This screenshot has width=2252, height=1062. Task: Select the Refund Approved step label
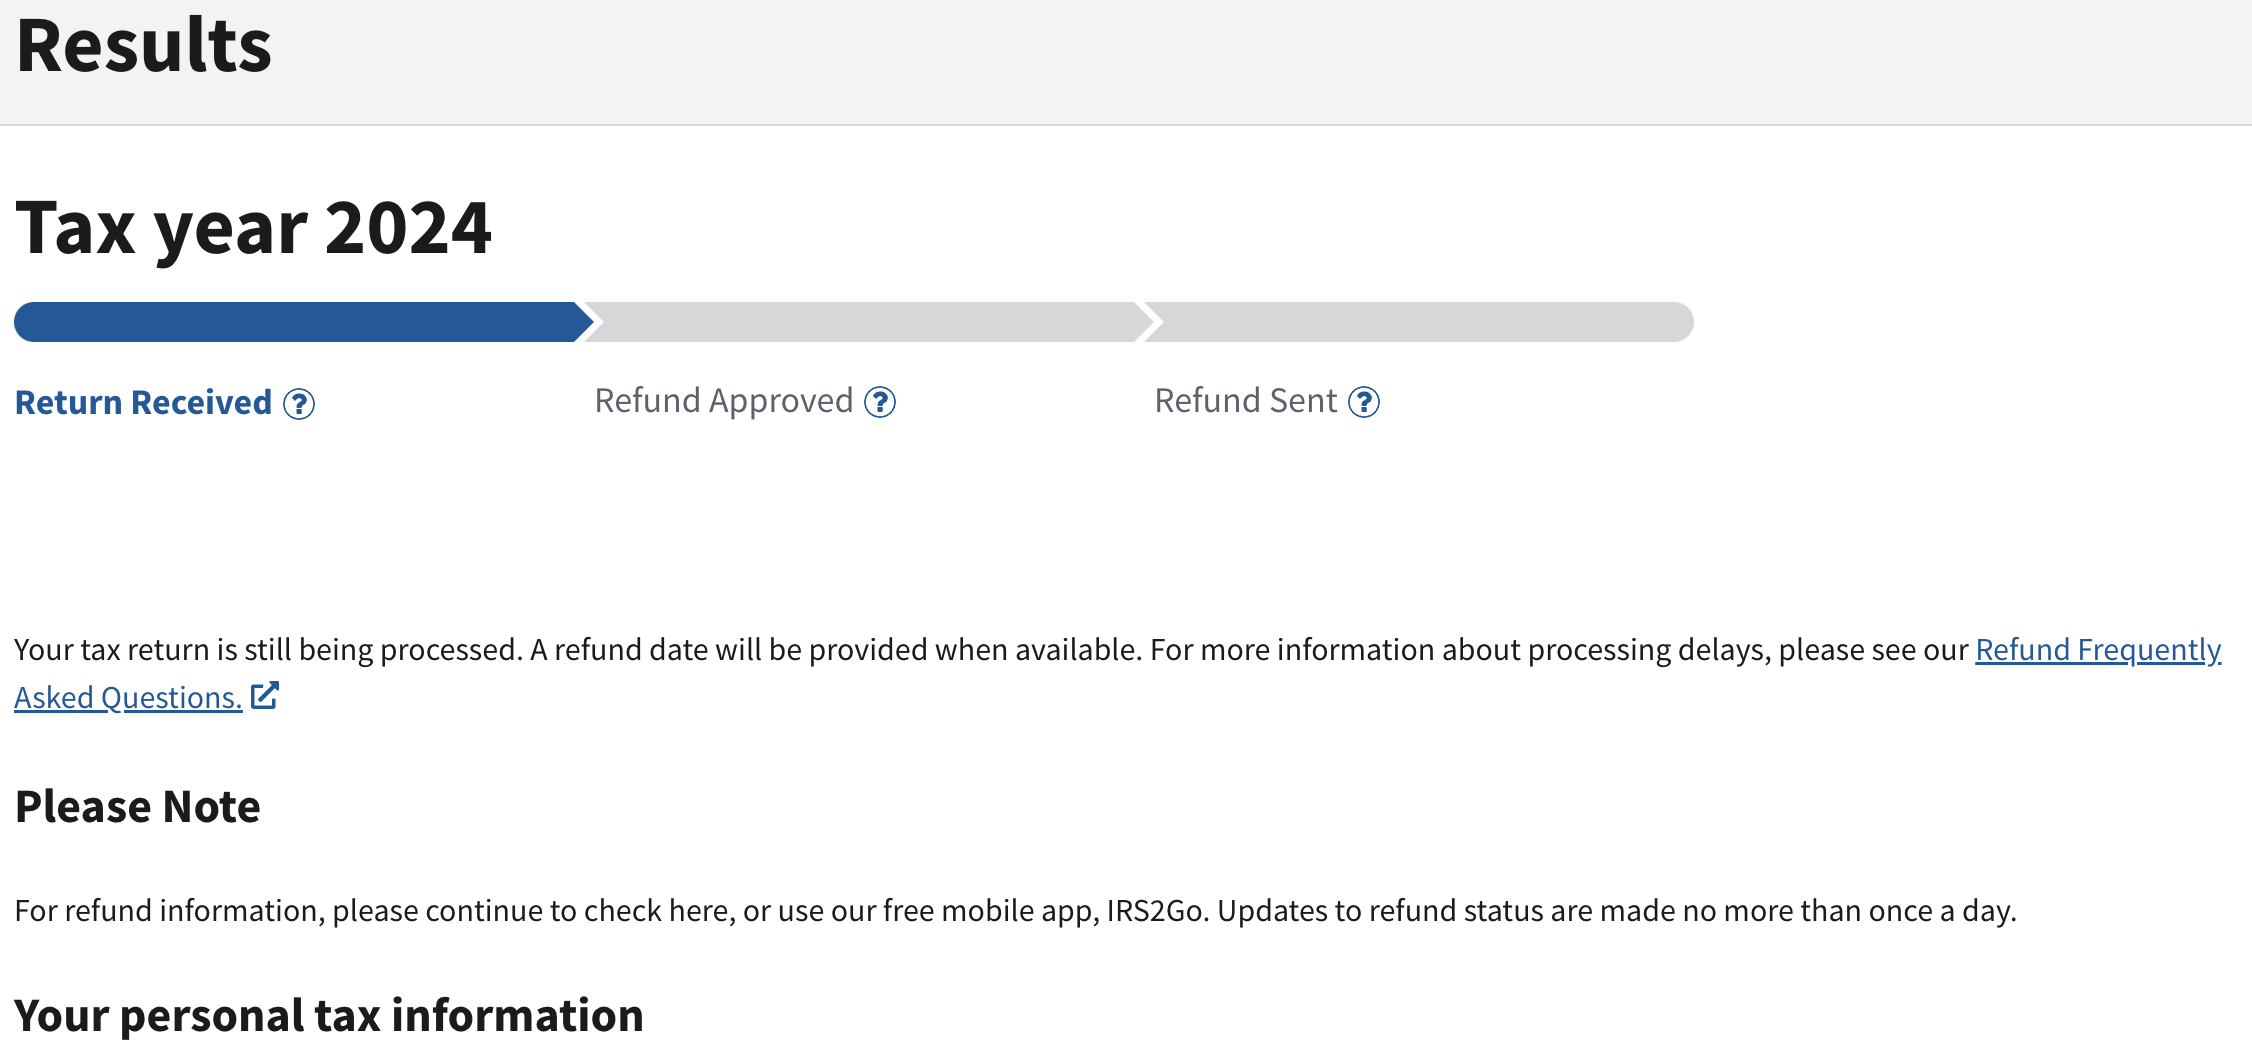pyautogui.click(x=723, y=401)
